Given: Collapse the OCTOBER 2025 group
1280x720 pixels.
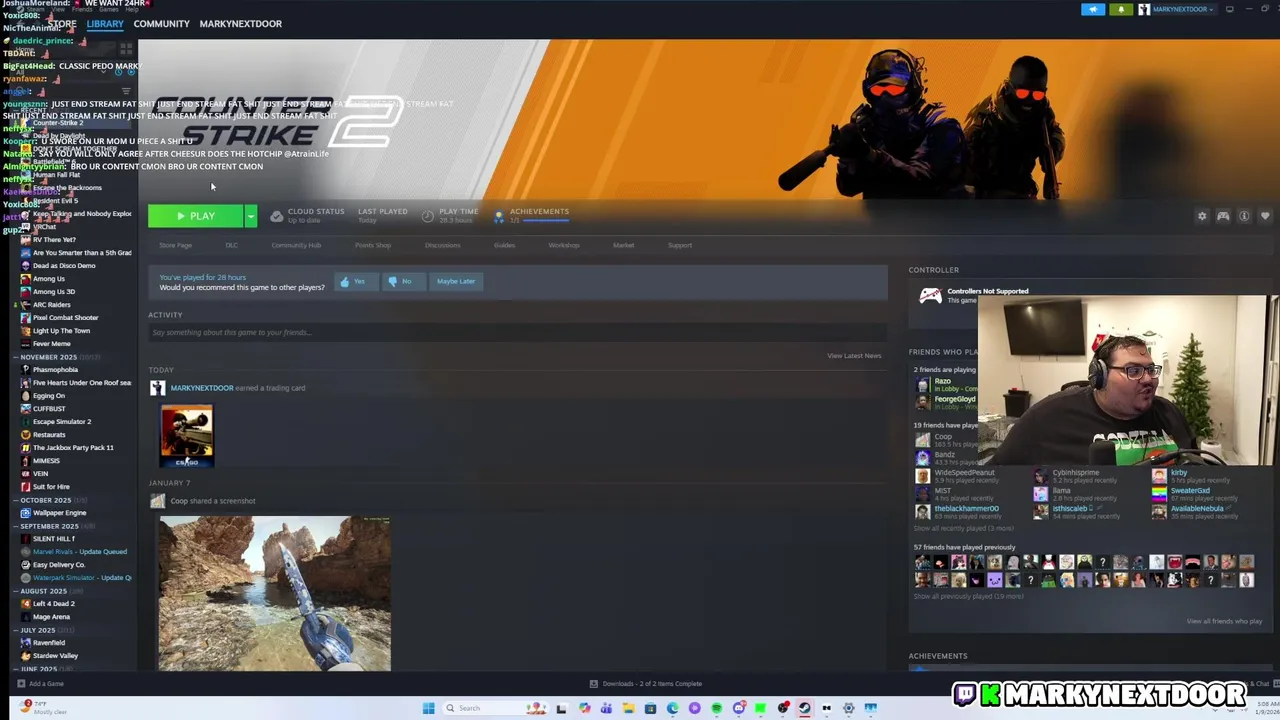Looking at the screenshot, I should (x=45, y=500).
